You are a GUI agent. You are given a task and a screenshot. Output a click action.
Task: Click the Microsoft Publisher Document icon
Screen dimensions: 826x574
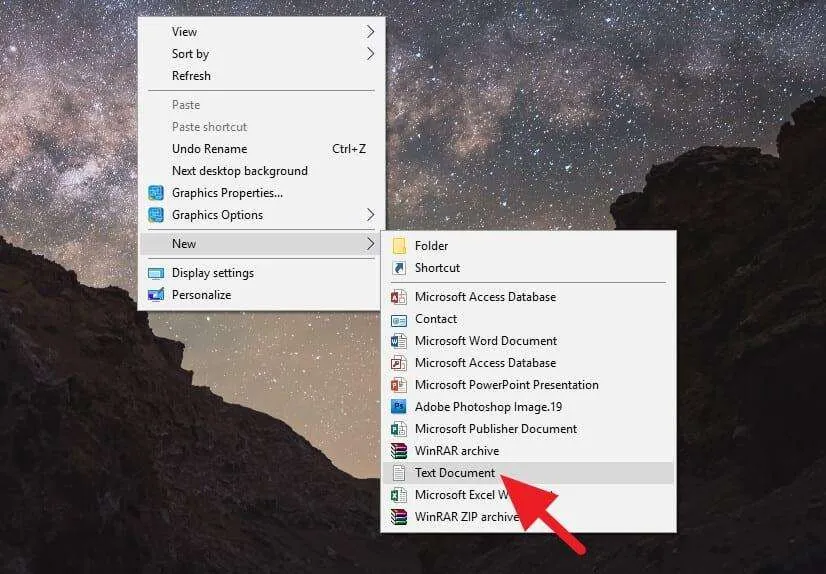click(399, 429)
